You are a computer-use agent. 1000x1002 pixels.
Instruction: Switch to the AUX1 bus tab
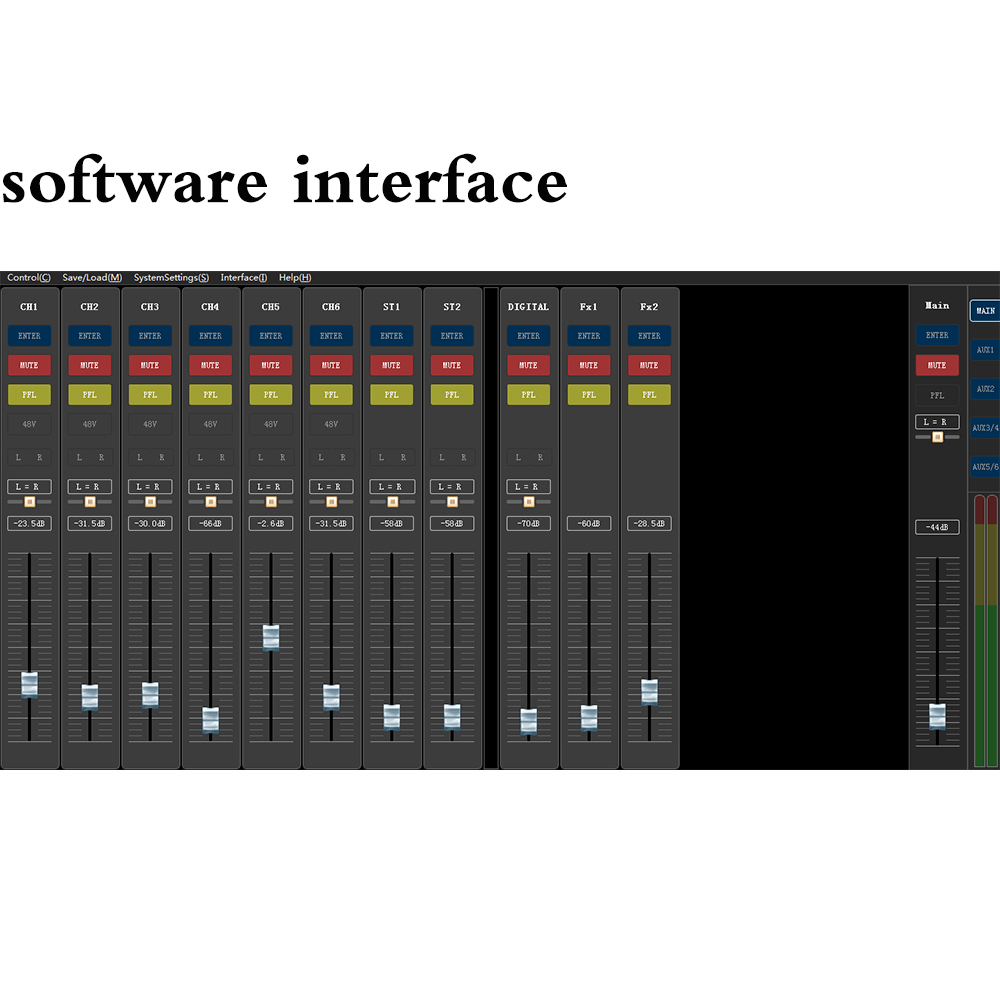coord(985,350)
